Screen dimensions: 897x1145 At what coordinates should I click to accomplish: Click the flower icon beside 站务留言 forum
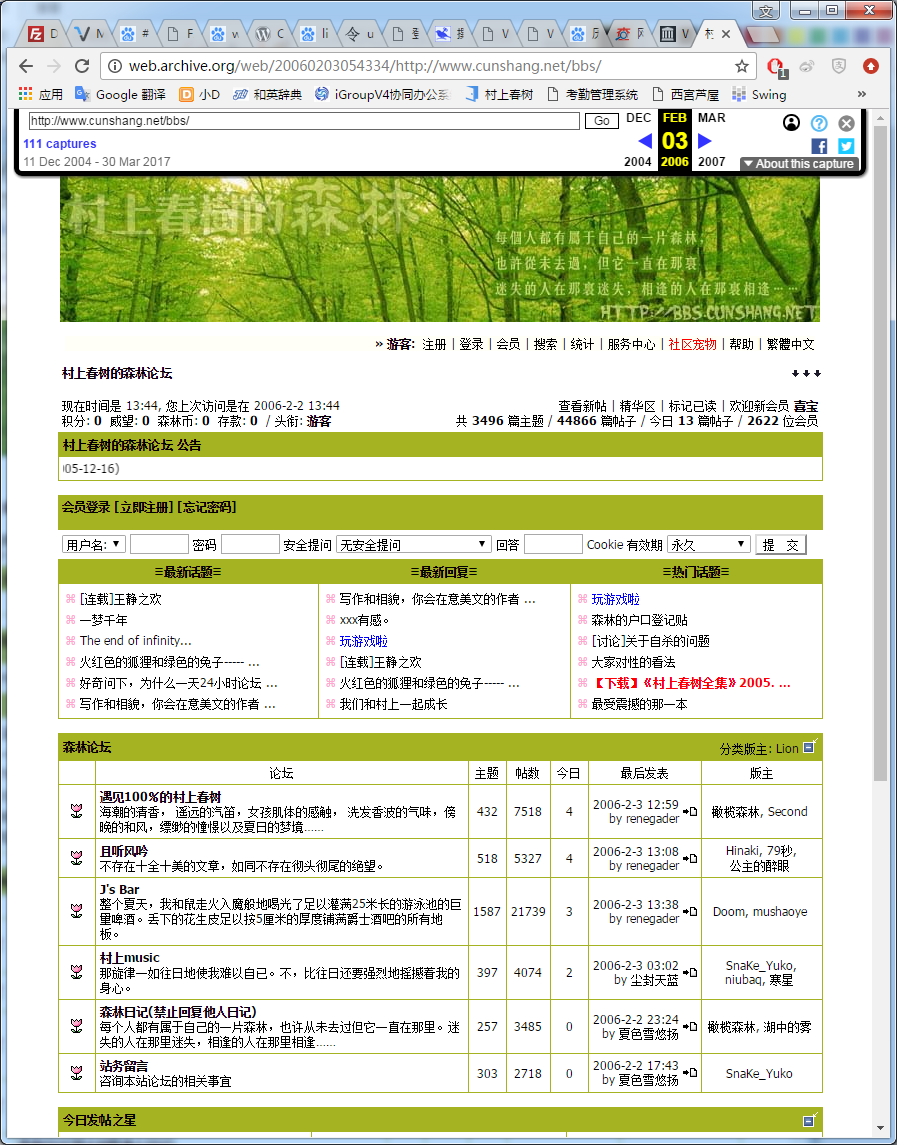pos(77,1073)
